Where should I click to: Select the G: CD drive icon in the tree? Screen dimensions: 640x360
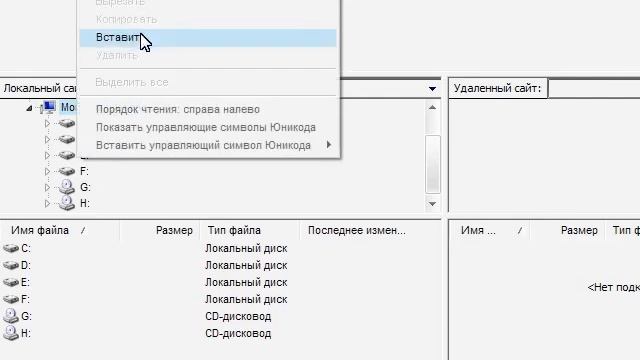tap(67, 187)
